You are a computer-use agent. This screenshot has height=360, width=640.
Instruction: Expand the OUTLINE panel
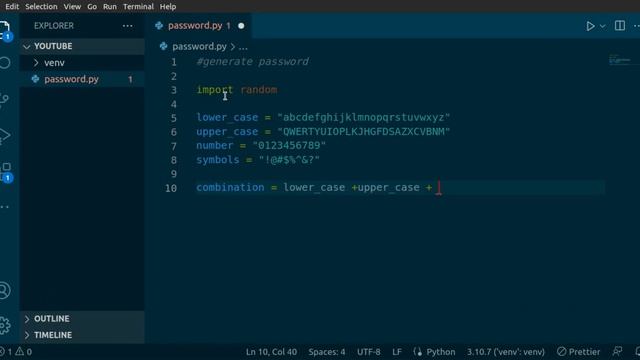(82, 319)
